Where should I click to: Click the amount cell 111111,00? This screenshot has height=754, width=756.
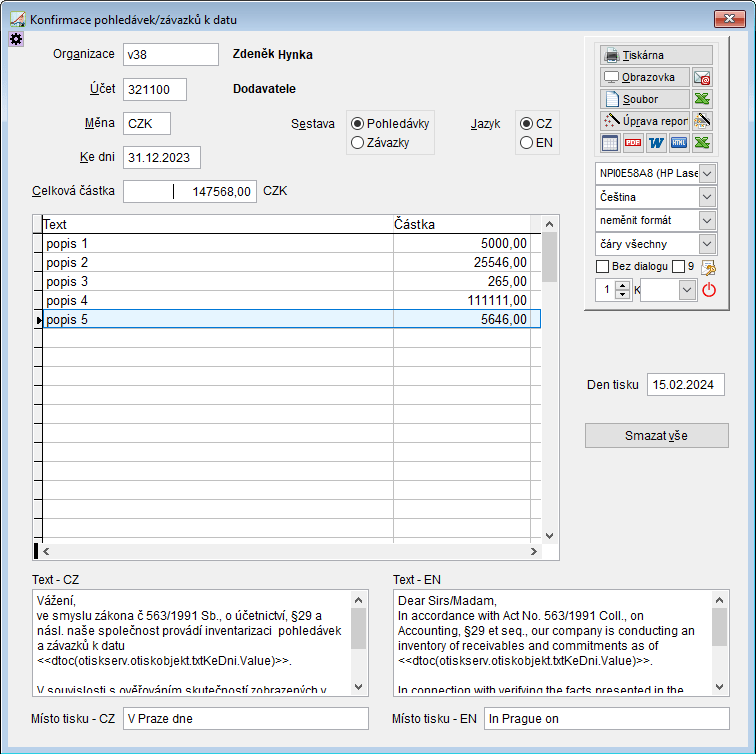coord(462,300)
